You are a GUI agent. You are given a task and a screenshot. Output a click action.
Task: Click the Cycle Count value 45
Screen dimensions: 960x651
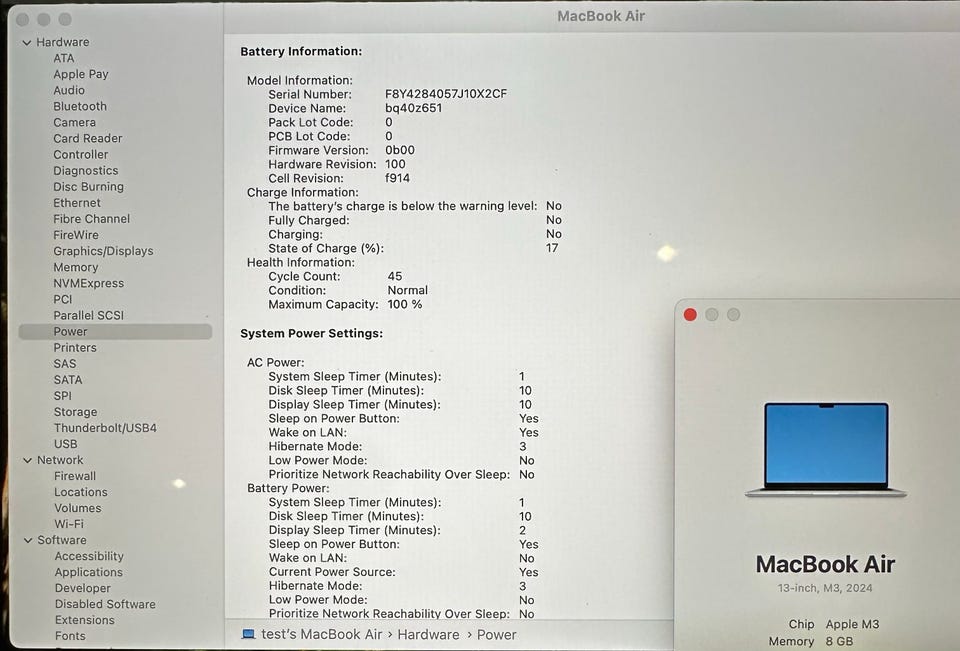tap(395, 276)
